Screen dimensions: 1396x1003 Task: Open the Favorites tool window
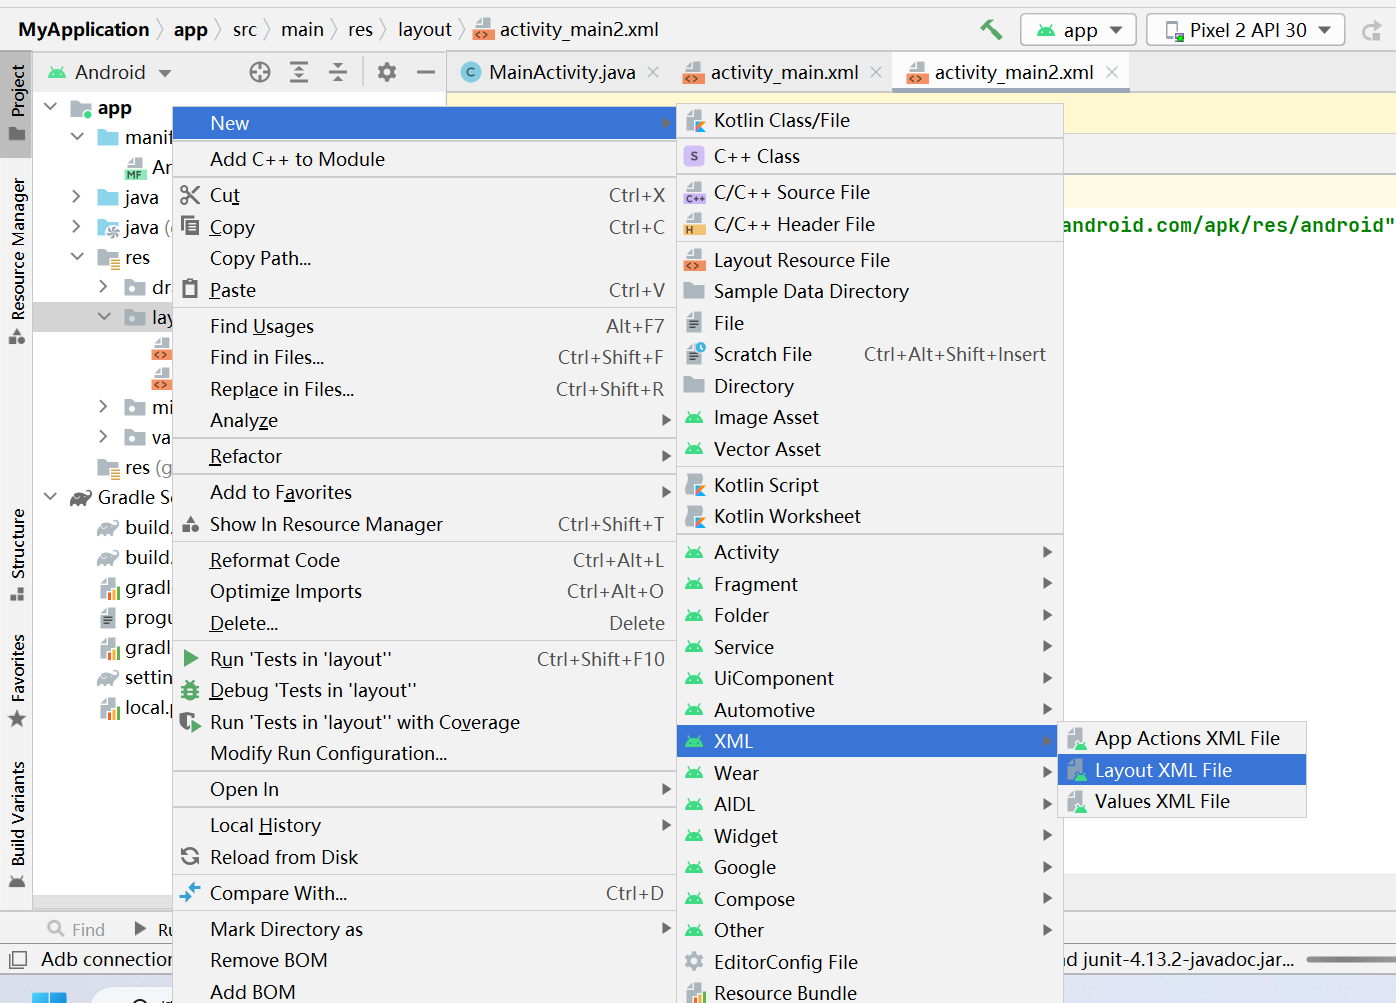[17, 680]
